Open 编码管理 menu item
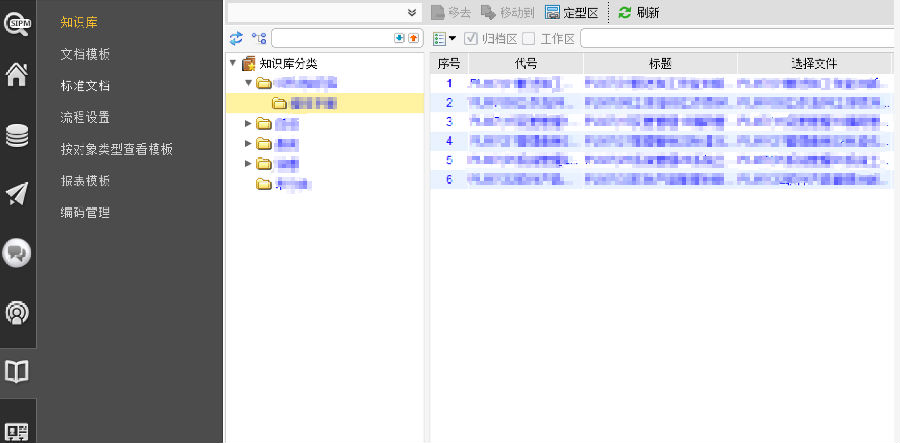The width and height of the screenshot is (900, 443). pos(85,212)
